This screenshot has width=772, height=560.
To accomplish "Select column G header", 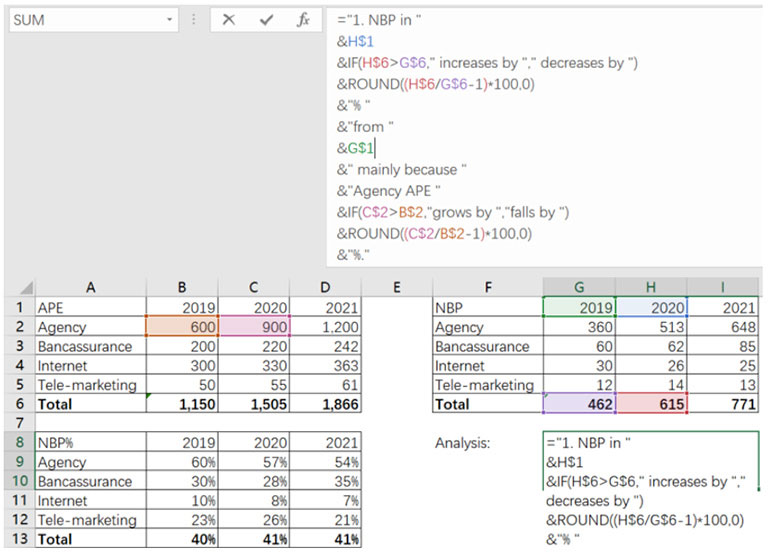I will click(578, 288).
